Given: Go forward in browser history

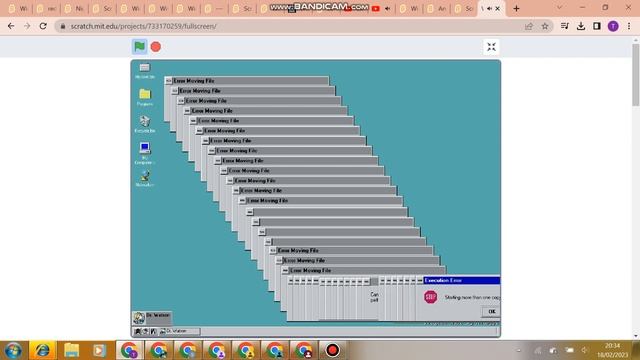Looking at the screenshot, I should pos(27,26).
